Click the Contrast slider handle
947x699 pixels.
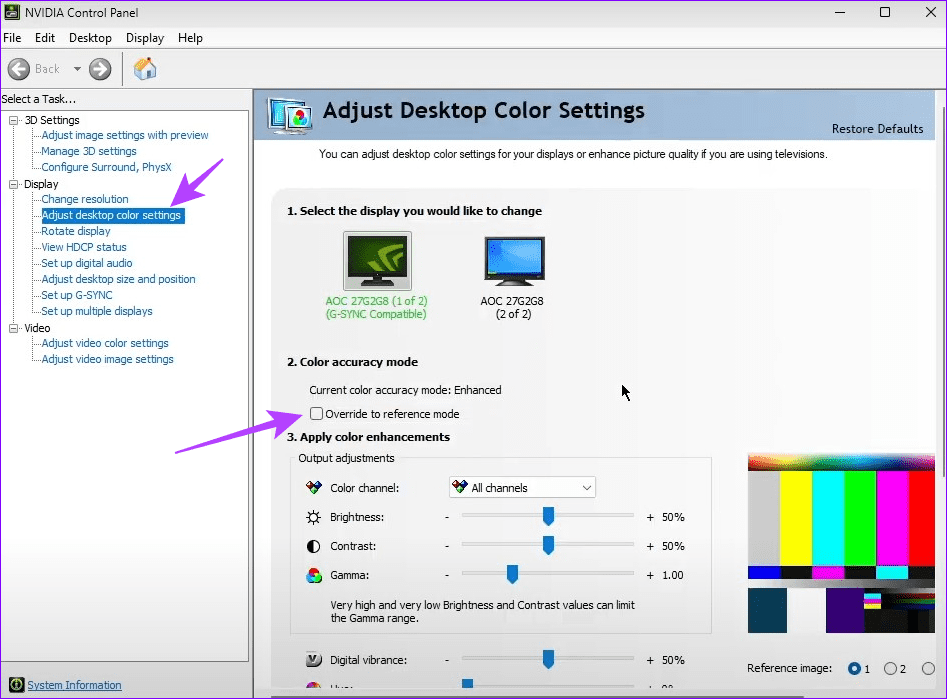point(548,546)
